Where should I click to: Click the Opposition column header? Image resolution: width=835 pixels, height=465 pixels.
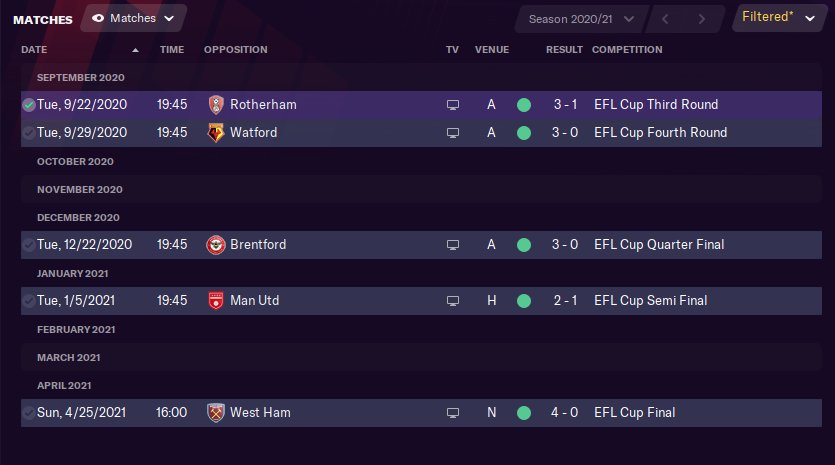pyautogui.click(x=235, y=50)
